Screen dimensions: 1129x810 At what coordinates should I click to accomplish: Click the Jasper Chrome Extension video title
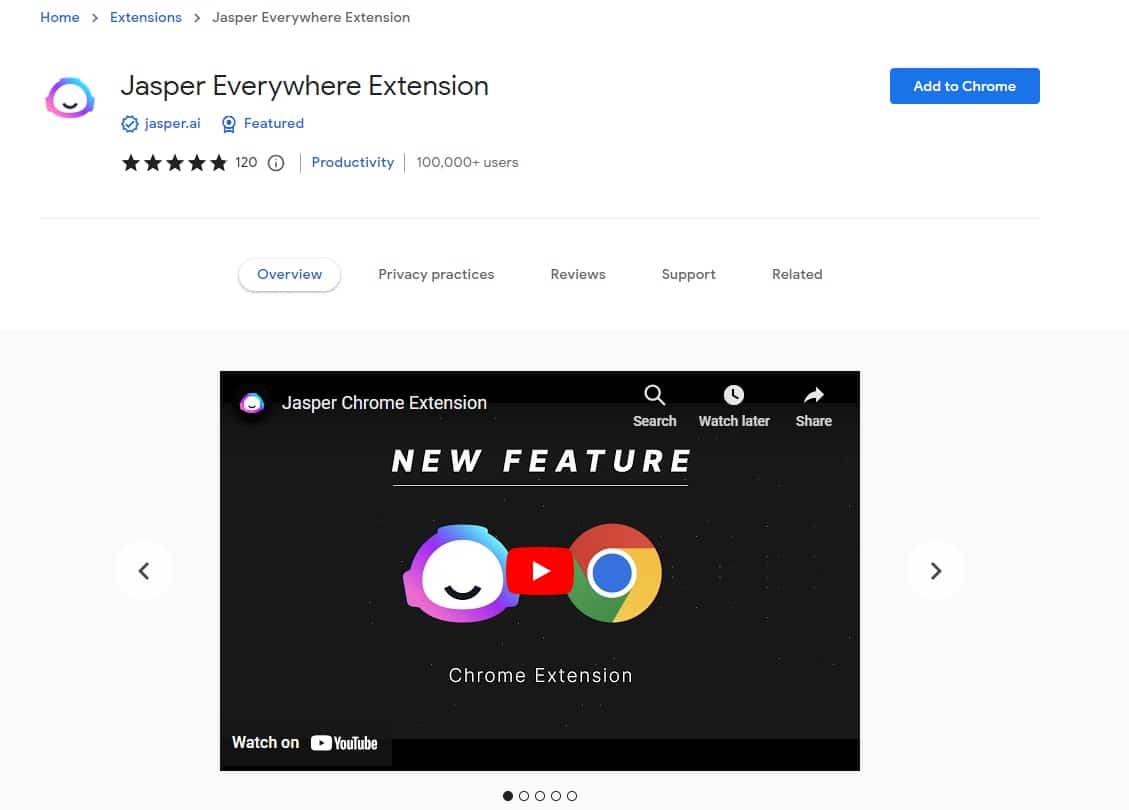(x=384, y=403)
